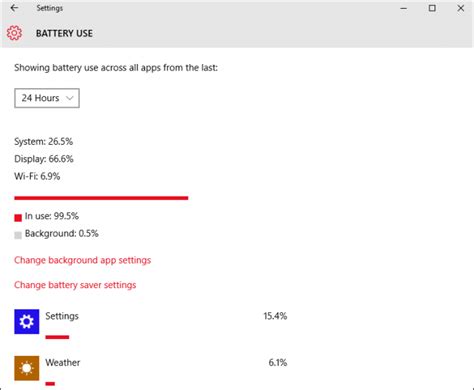This screenshot has height=390, width=474.
Task: Click the 15.4% value for Settings
Action: pos(275,316)
